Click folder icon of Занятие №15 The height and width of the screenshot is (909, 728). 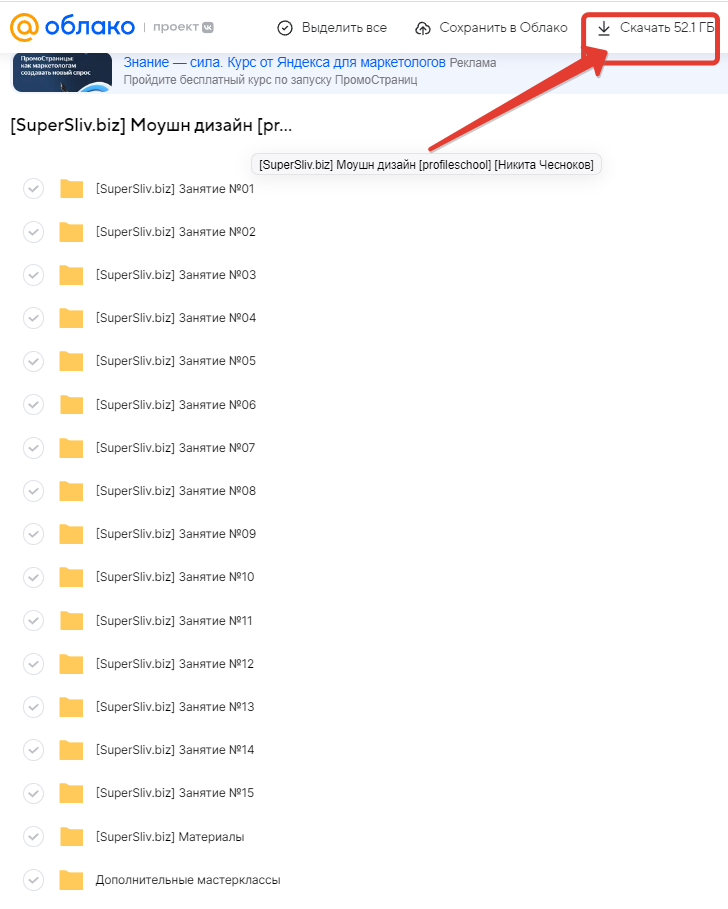tap(71, 793)
